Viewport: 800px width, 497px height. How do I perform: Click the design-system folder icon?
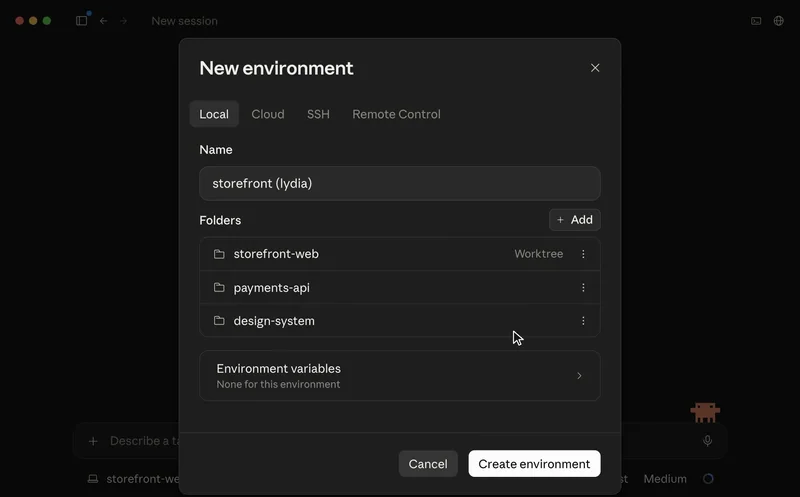click(219, 321)
